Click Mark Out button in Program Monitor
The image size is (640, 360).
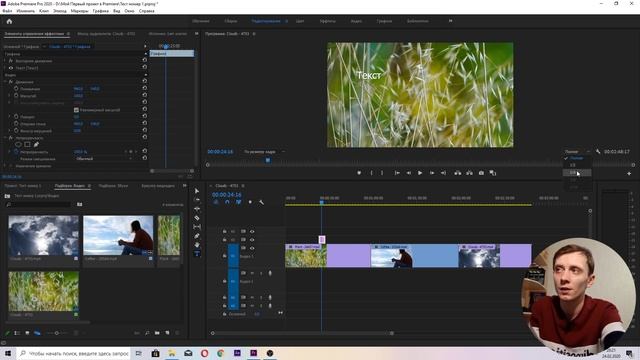pos(382,173)
